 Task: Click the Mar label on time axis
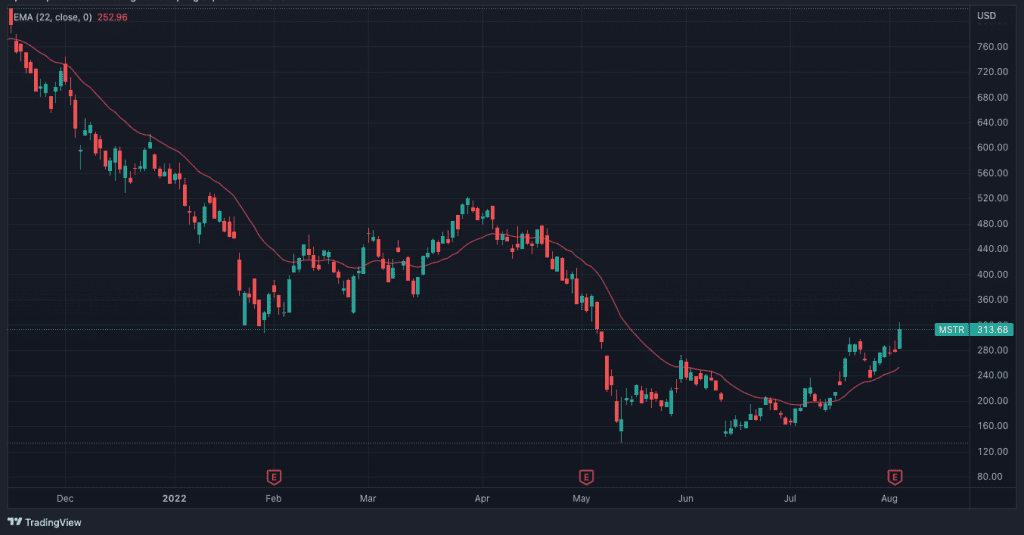click(x=368, y=498)
